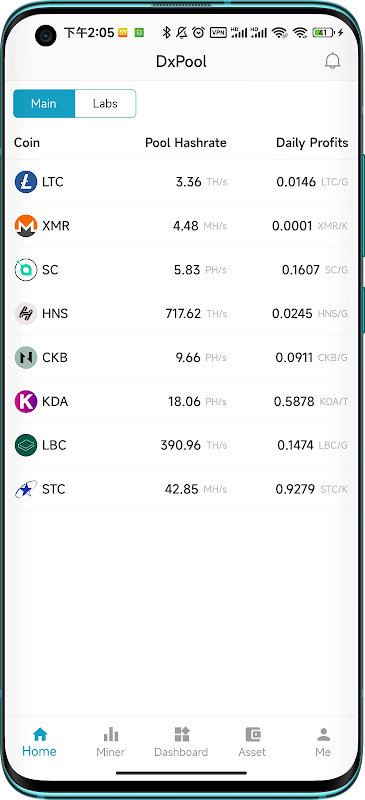Open the Asset wallet tab
365x800 pixels.
coord(252,742)
